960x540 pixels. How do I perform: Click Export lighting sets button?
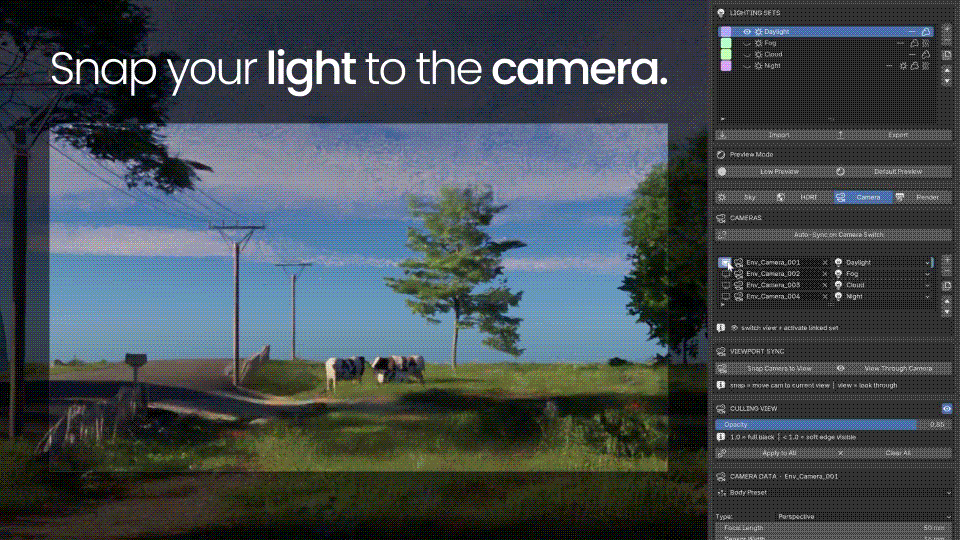893,135
